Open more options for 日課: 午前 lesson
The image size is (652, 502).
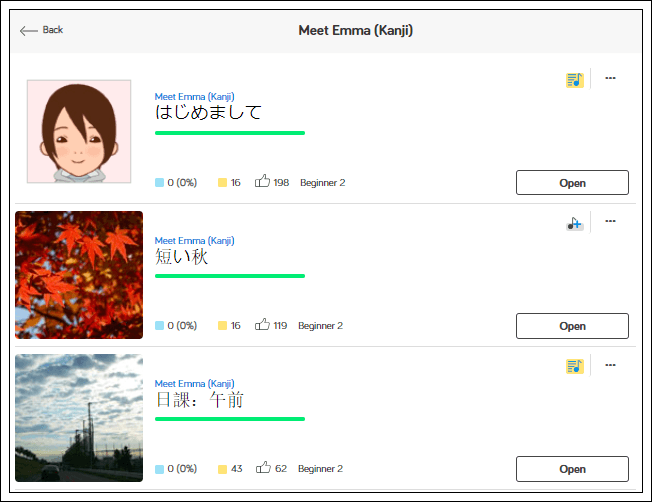[610, 365]
